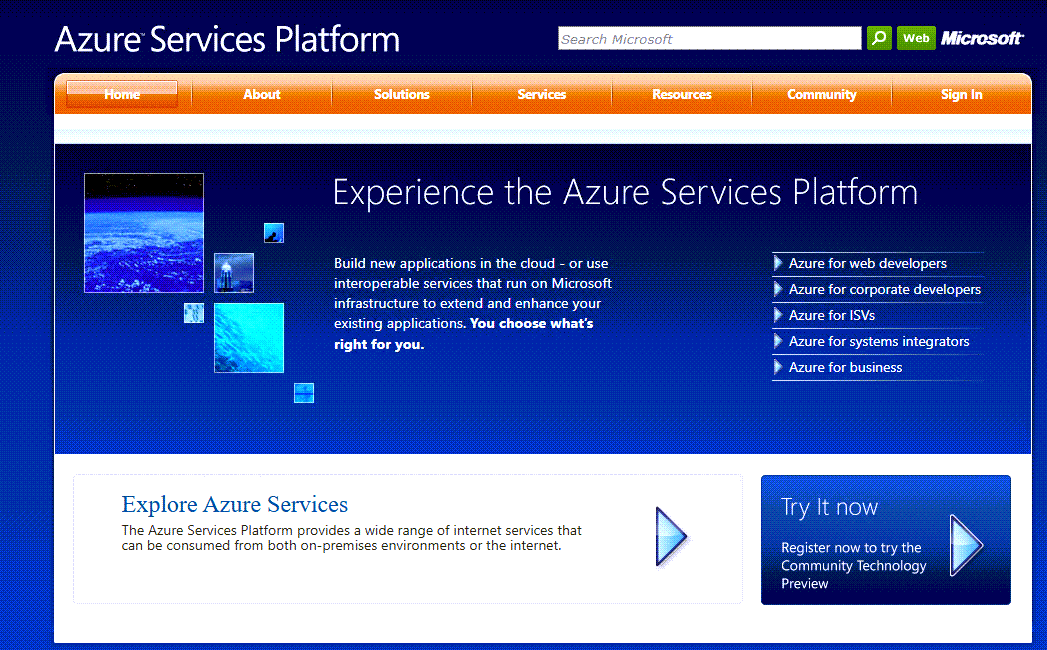Viewport: 1047px width, 650px height.
Task: Open the Home tab
Action: point(122,94)
